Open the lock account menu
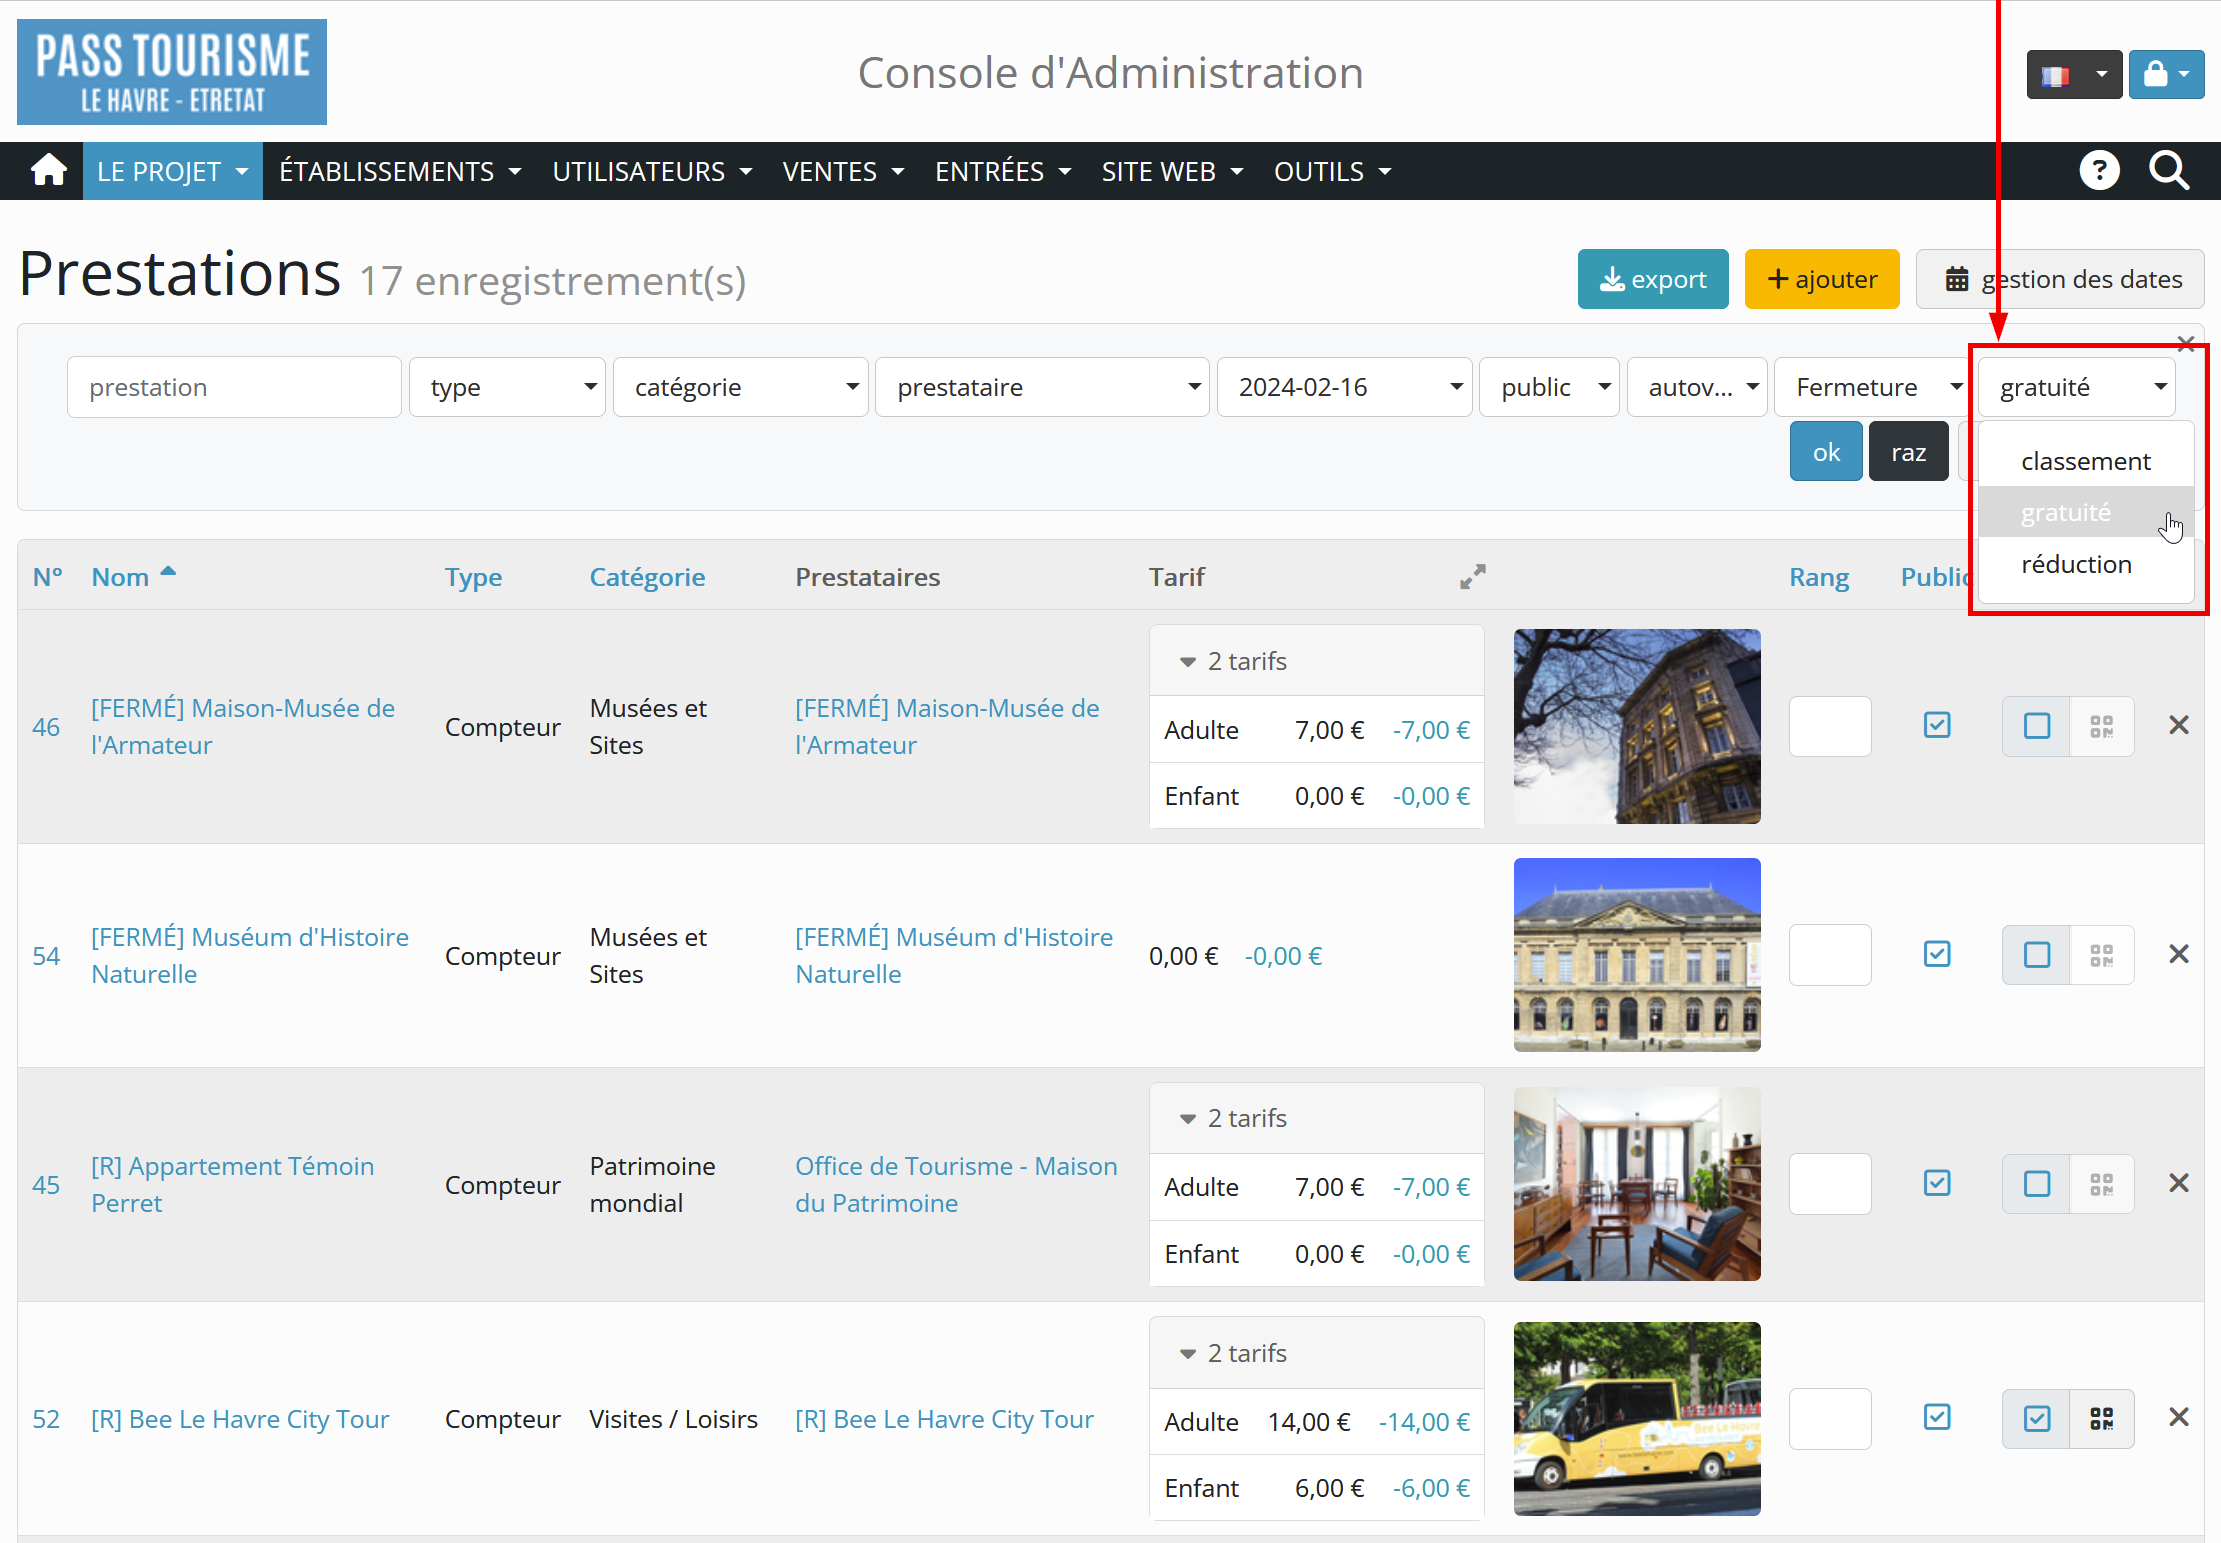Image resolution: width=2221 pixels, height=1543 pixels. coord(2166,75)
